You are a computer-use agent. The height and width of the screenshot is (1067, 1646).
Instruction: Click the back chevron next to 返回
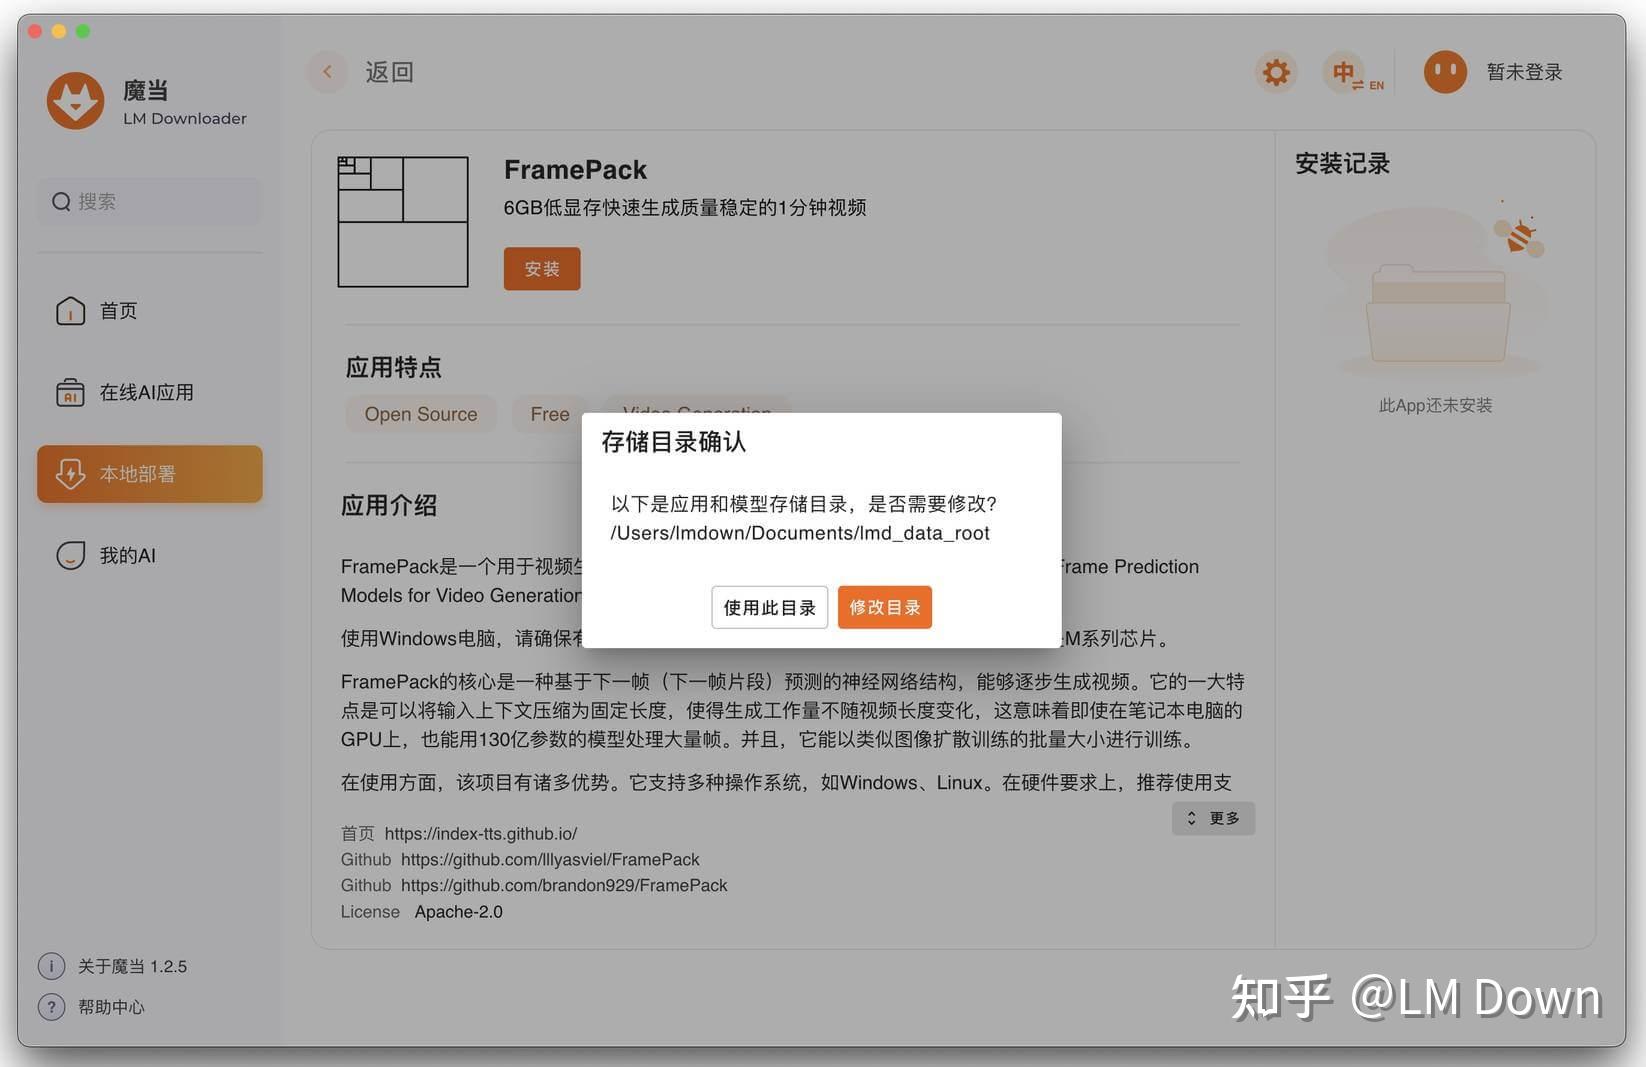pyautogui.click(x=327, y=72)
